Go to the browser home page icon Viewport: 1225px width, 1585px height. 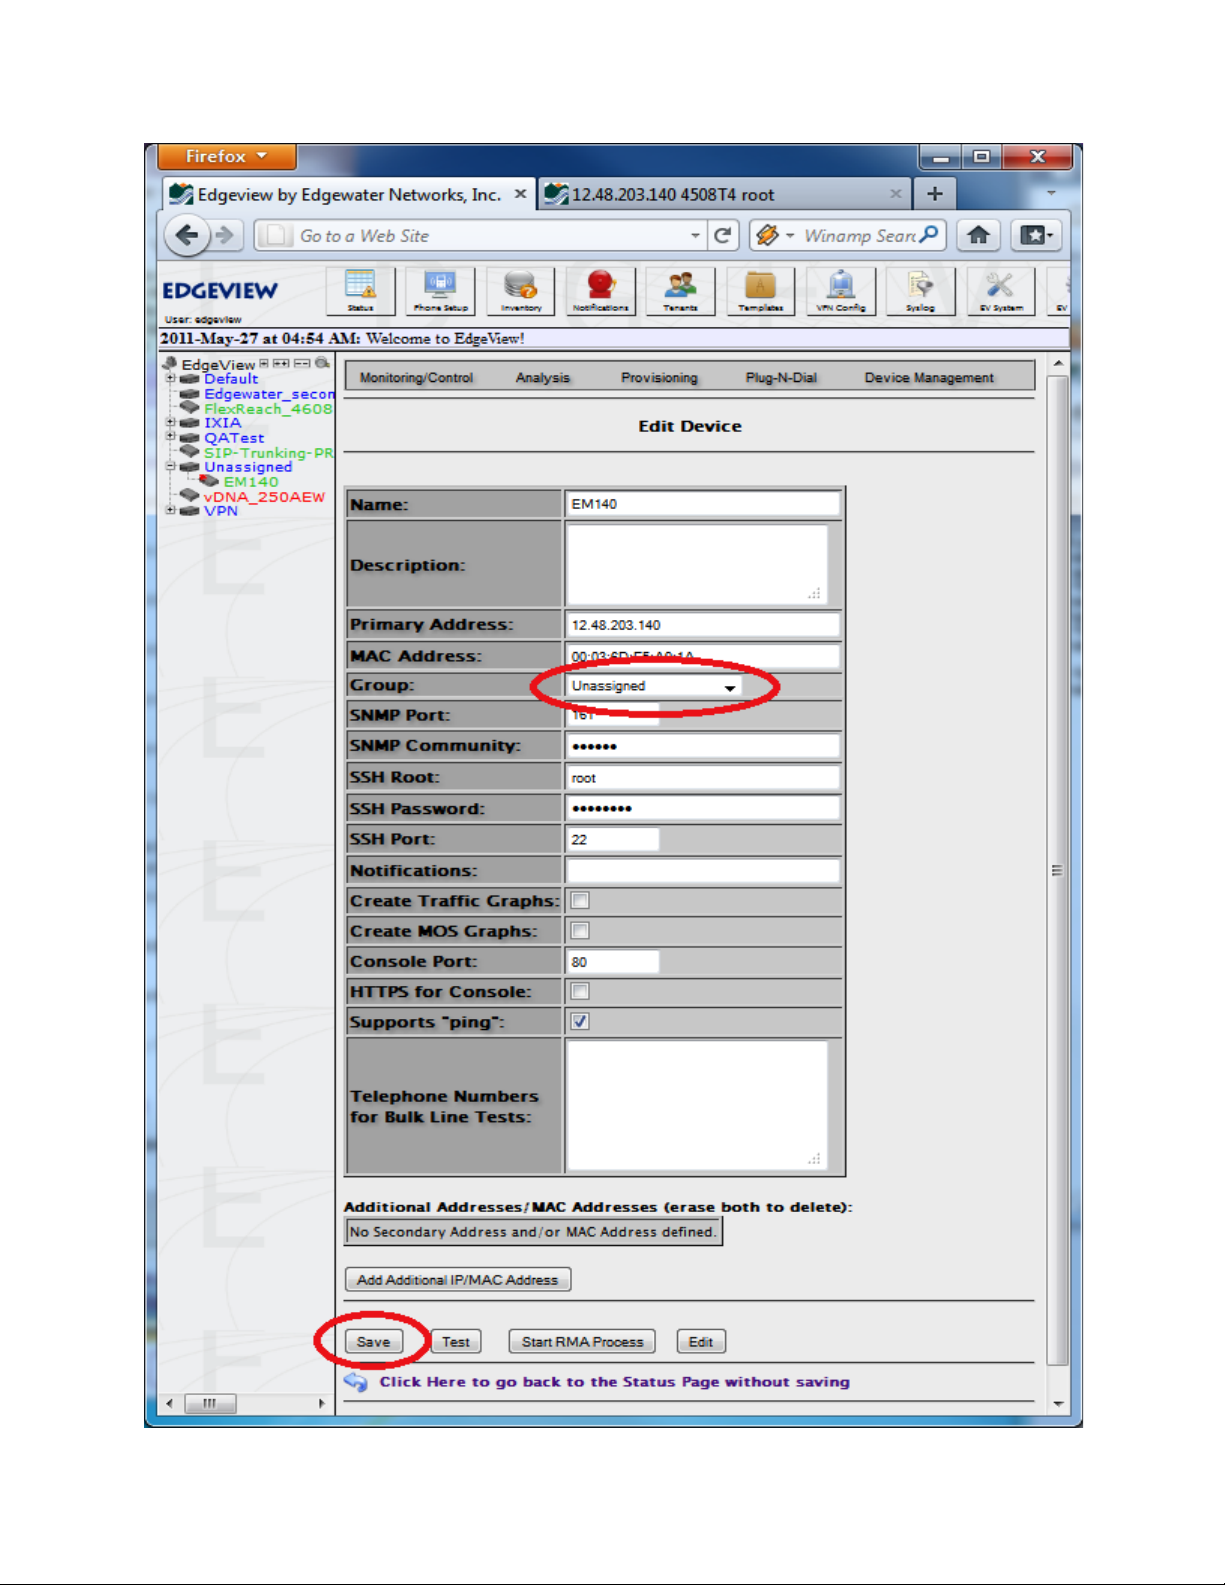tap(978, 235)
